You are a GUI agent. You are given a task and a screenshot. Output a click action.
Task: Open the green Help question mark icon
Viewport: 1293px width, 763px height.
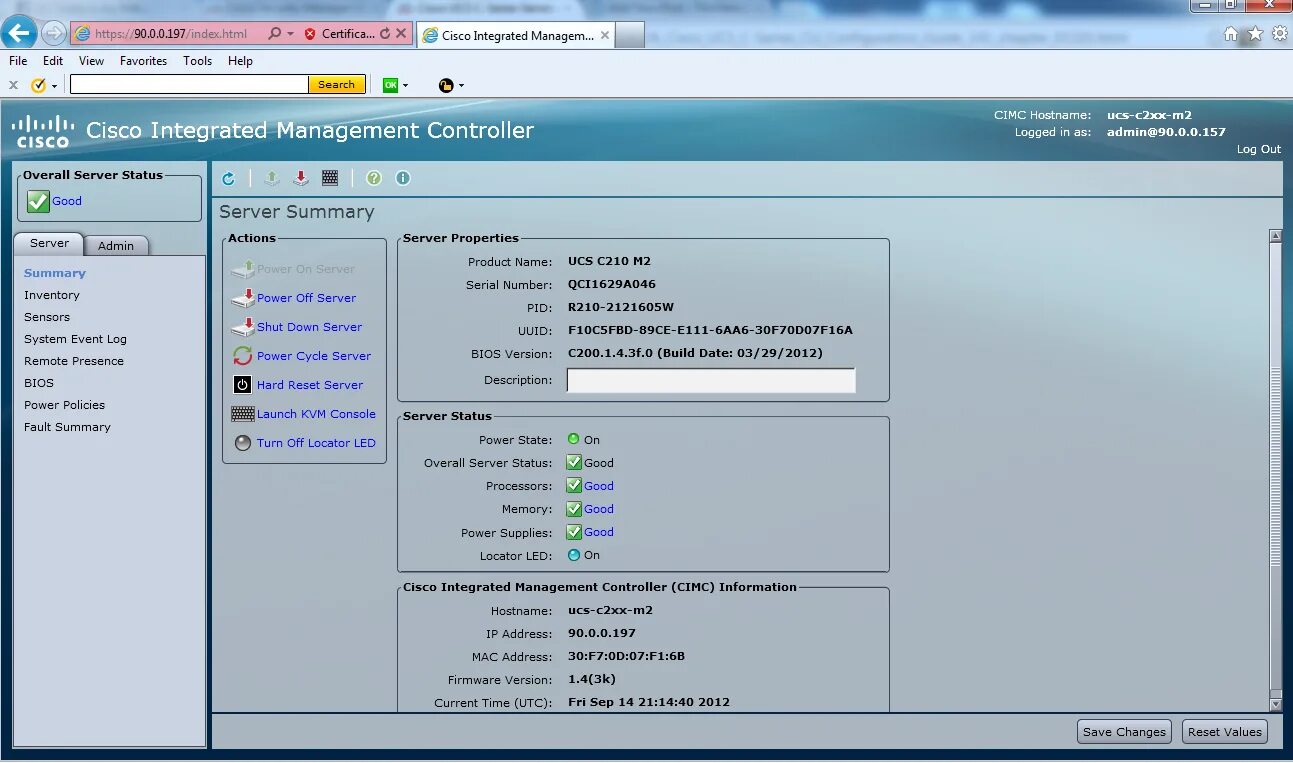pos(374,178)
